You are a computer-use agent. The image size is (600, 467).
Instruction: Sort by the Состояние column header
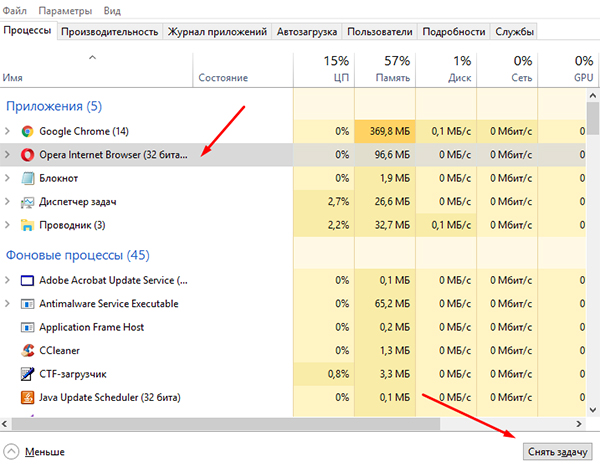(x=243, y=70)
